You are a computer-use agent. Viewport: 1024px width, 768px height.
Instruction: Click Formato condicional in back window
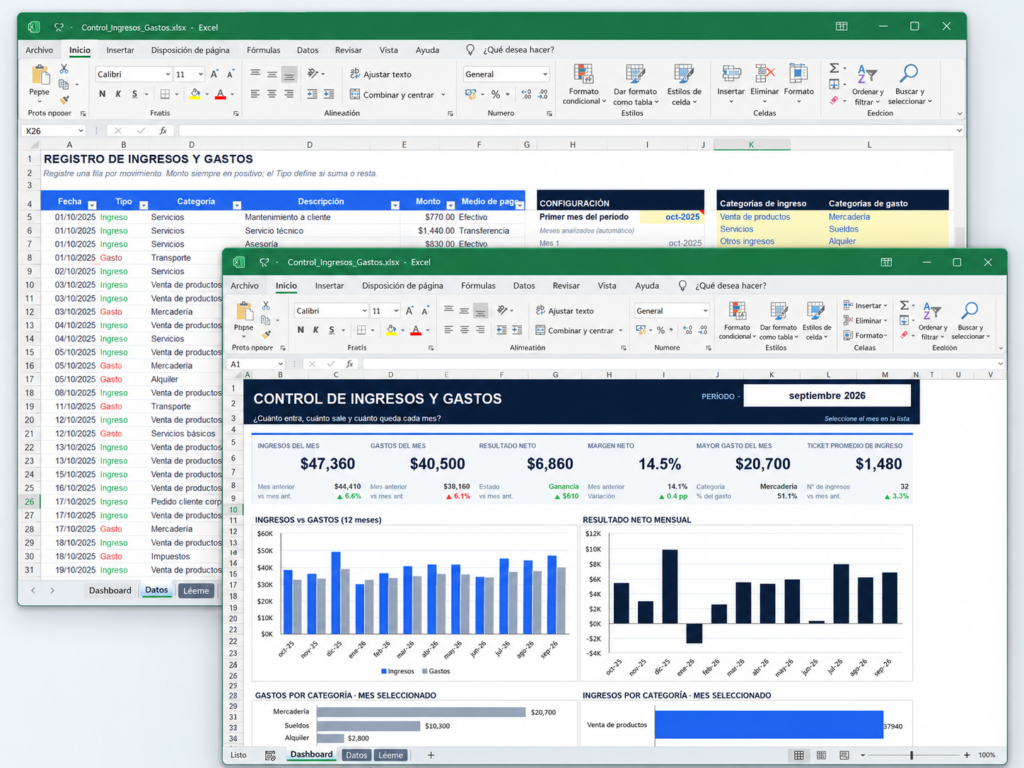584,85
